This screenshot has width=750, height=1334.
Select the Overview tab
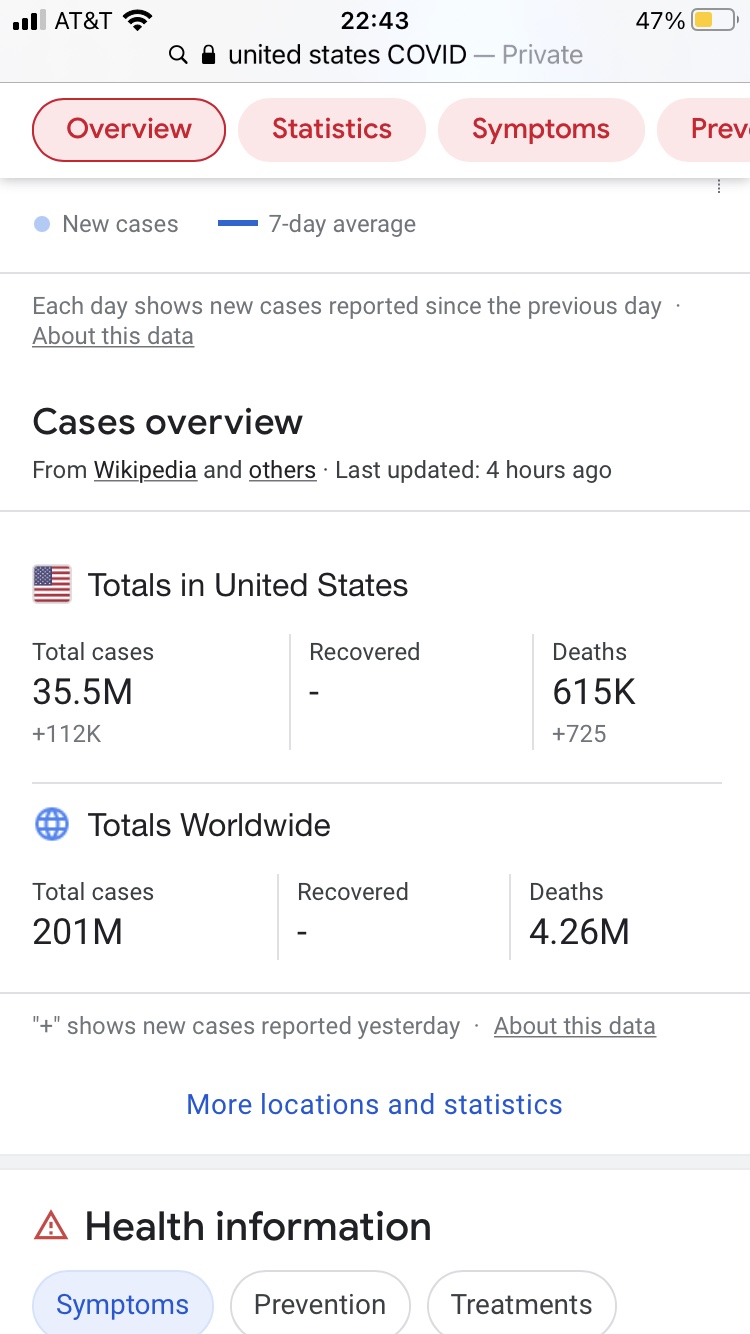click(129, 129)
